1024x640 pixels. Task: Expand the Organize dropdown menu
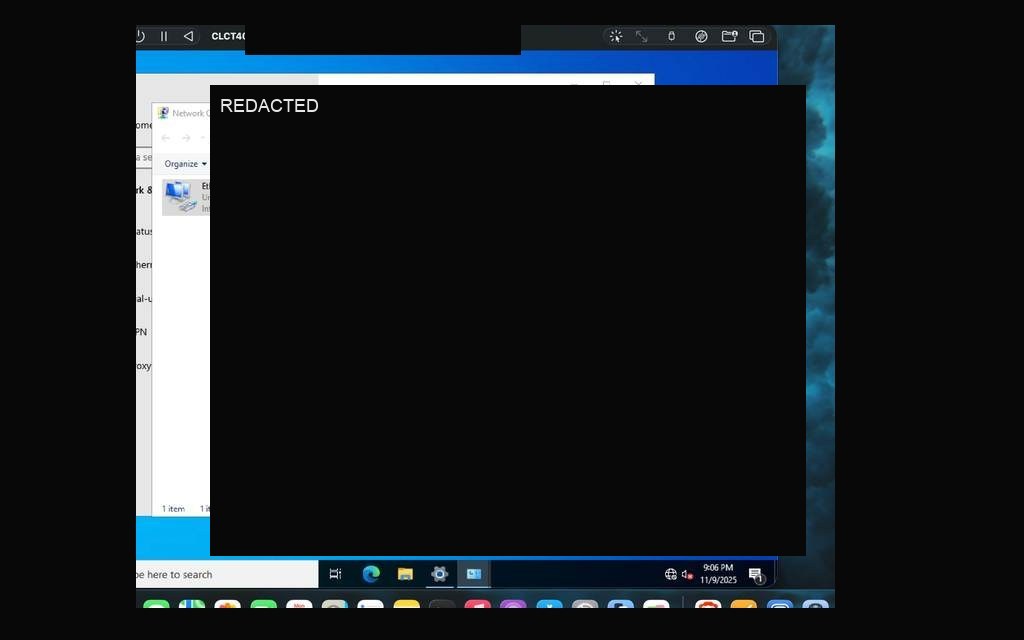pos(185,164)
